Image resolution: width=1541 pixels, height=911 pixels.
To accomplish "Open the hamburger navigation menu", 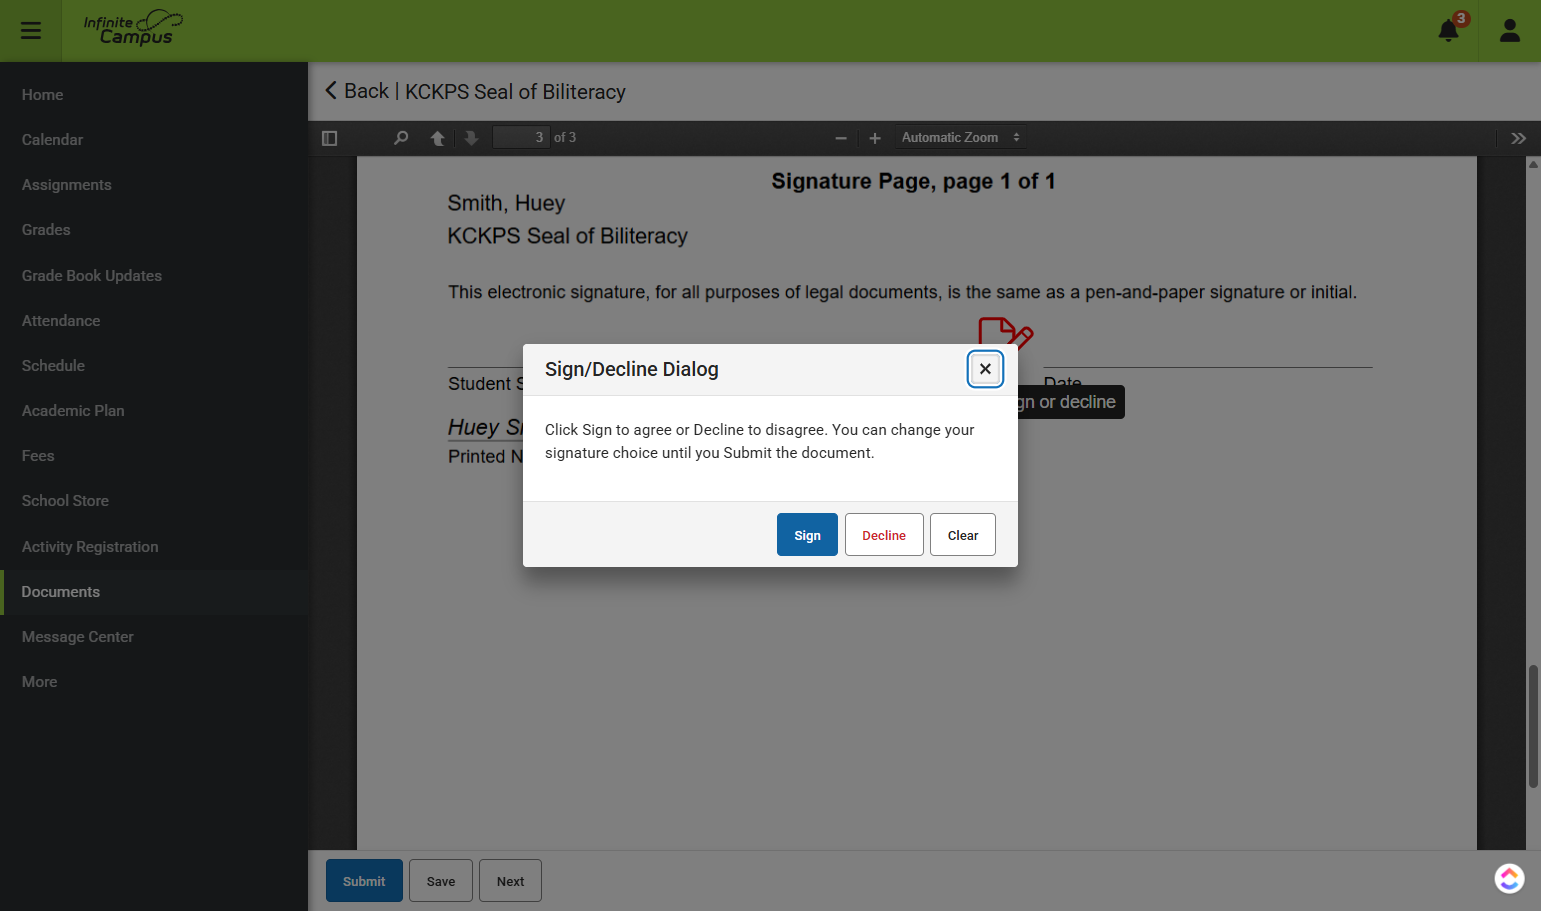I will tap(31, 31).
